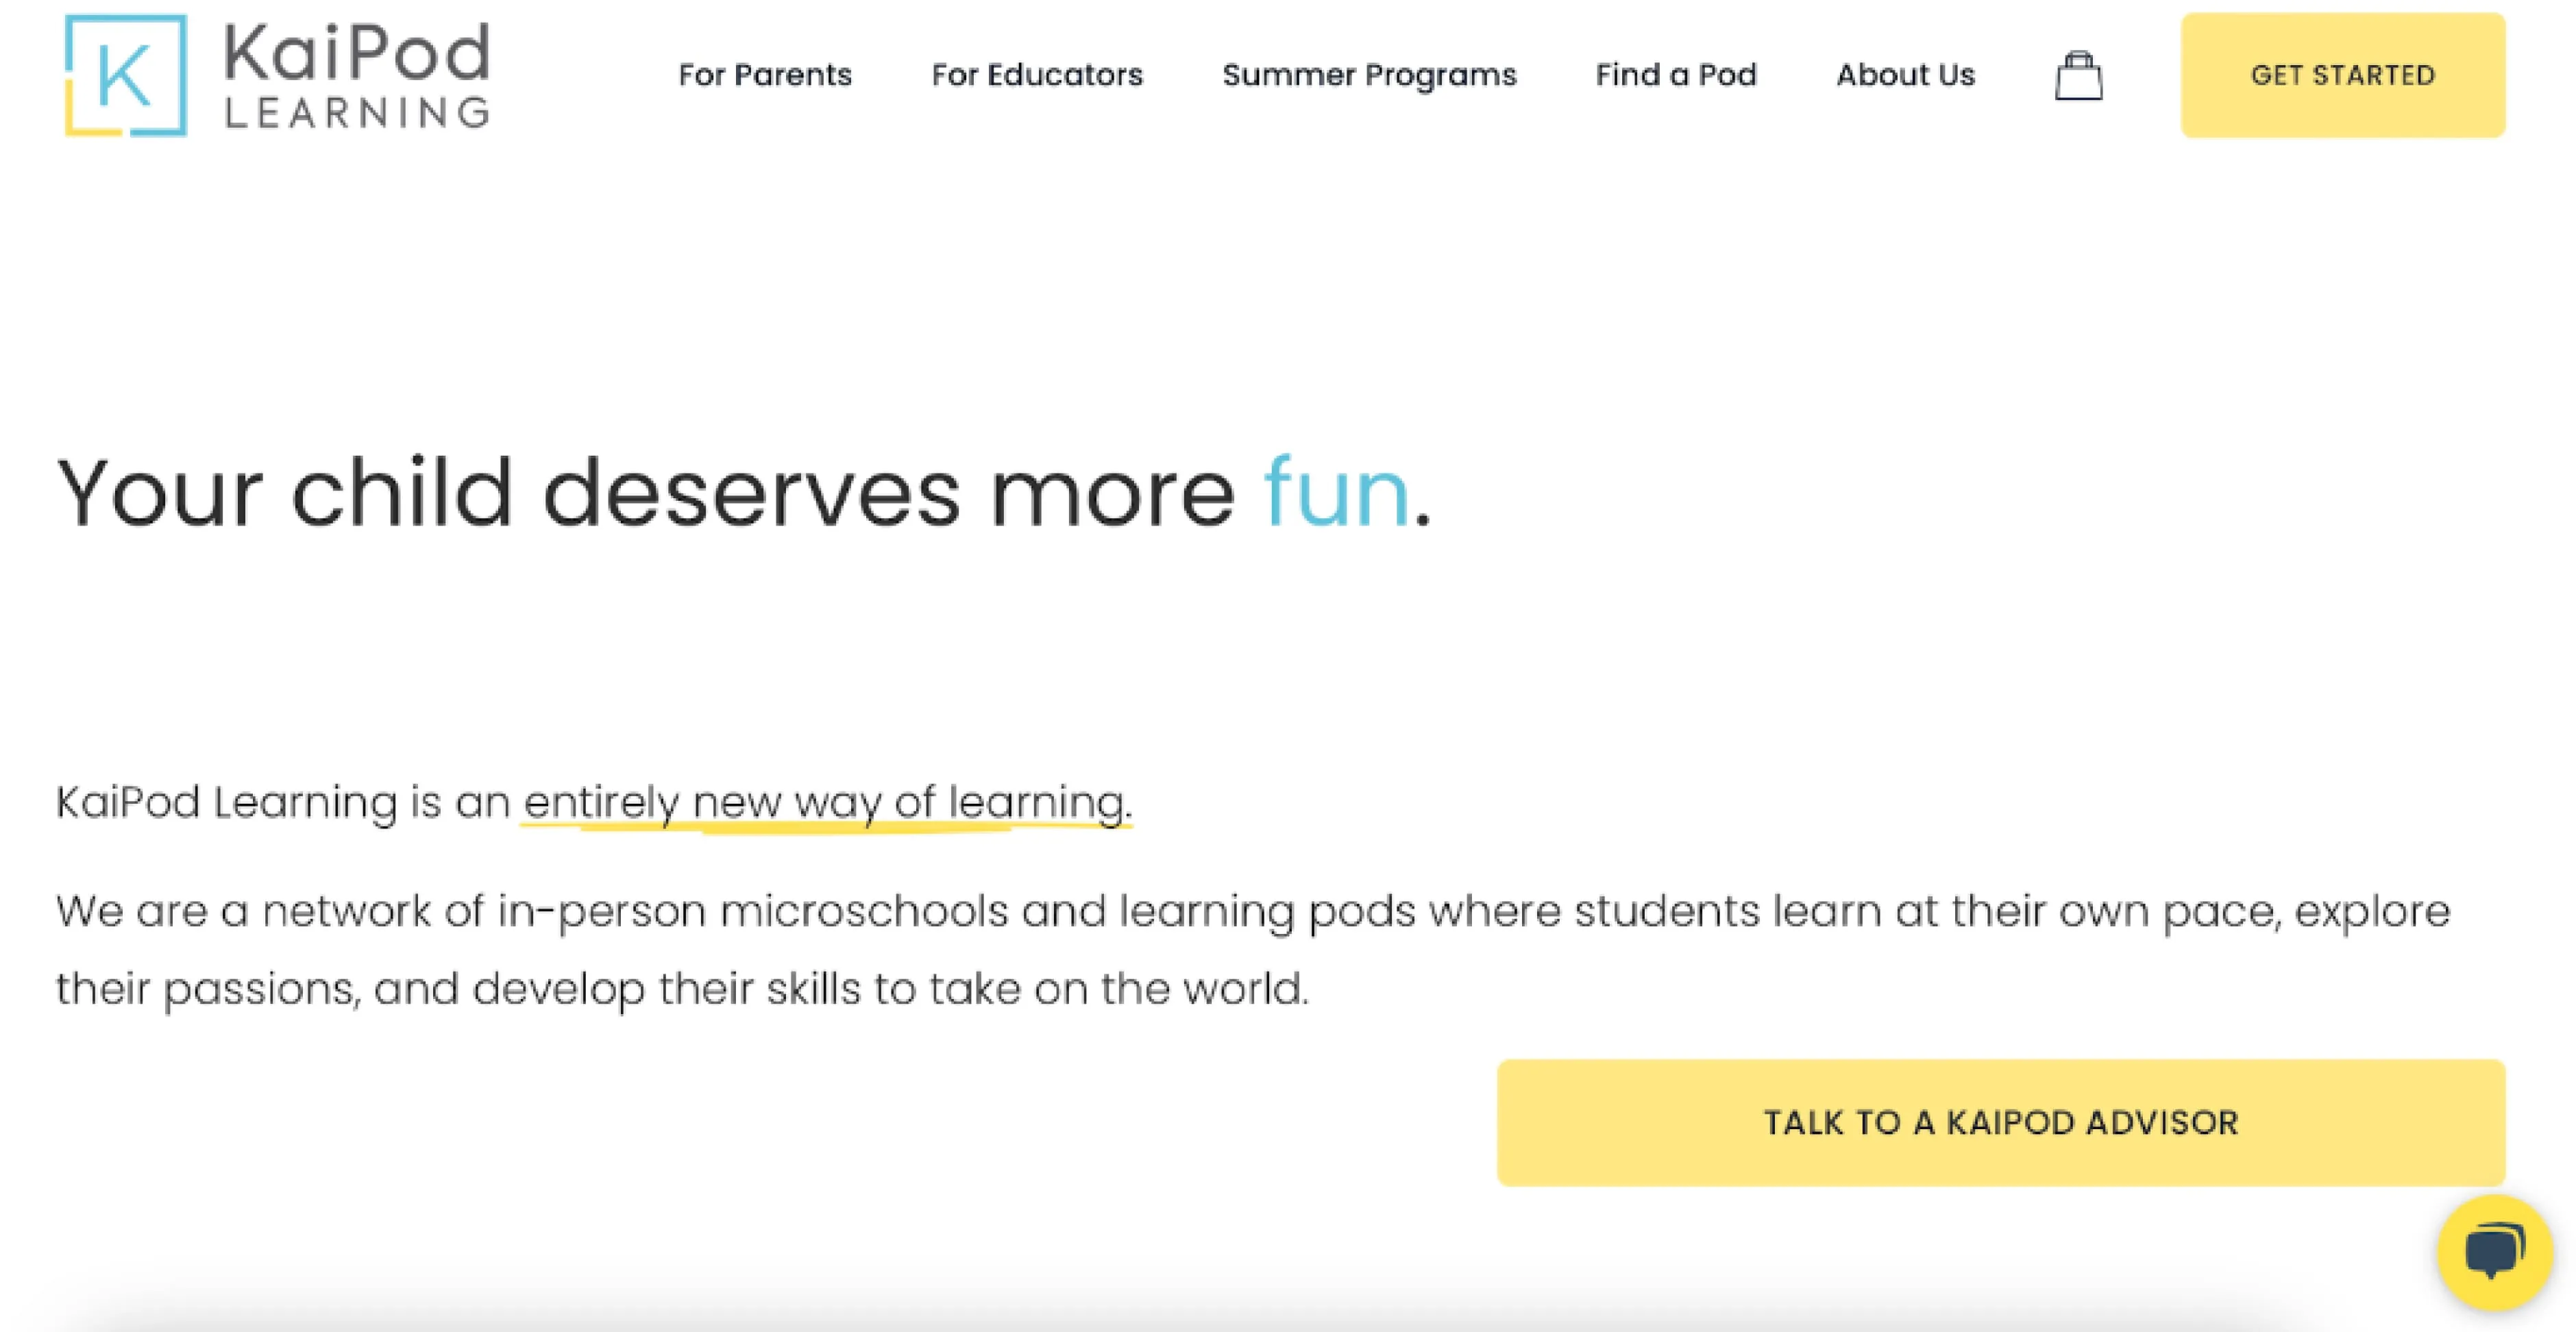Screen dimensions: 2576x1332
Task: Toggle the navigation menu visibility
Action: pos(2081,75)
